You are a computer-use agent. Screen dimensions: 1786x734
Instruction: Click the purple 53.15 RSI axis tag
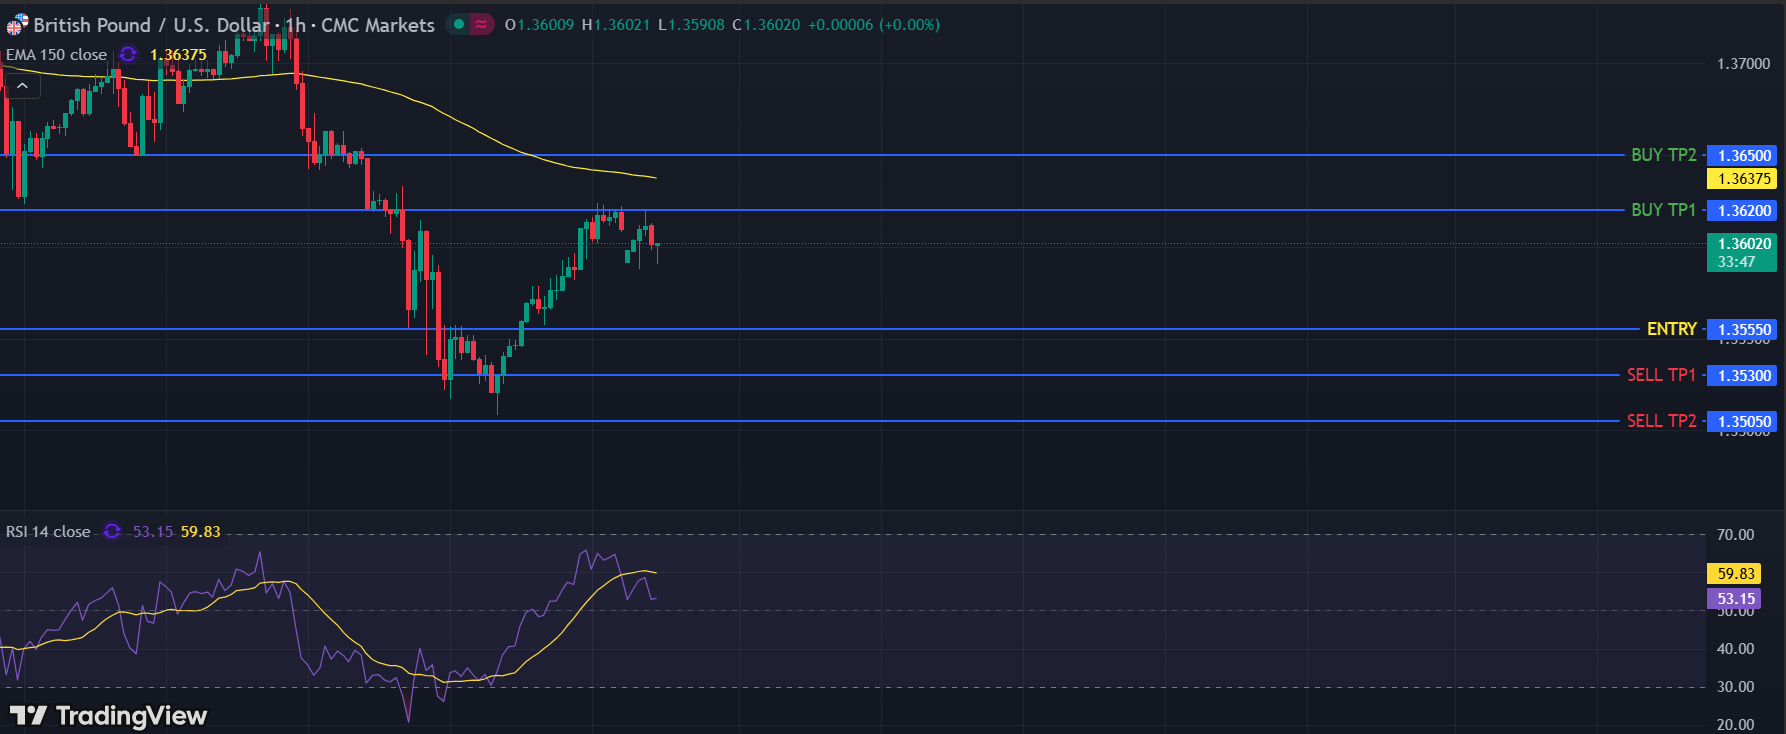pyautogui.click(x=1735, y=599)
